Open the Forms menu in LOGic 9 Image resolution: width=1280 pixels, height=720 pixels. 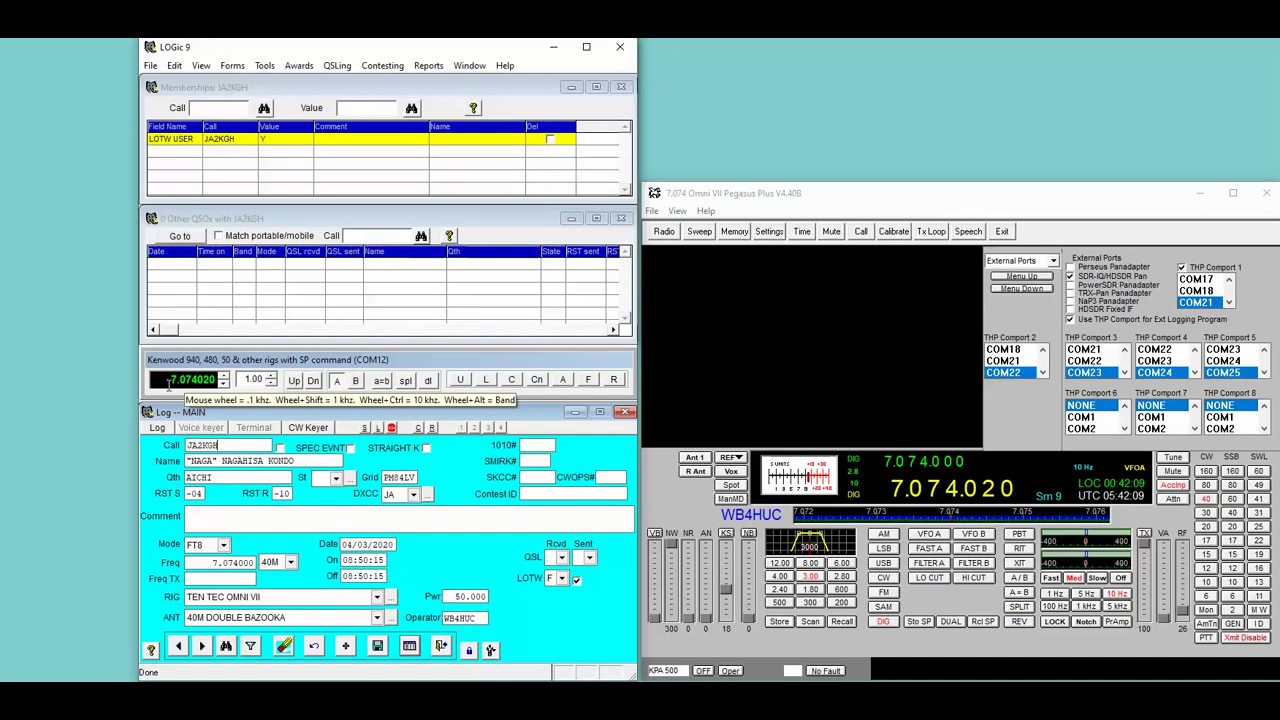click(232, 66)
